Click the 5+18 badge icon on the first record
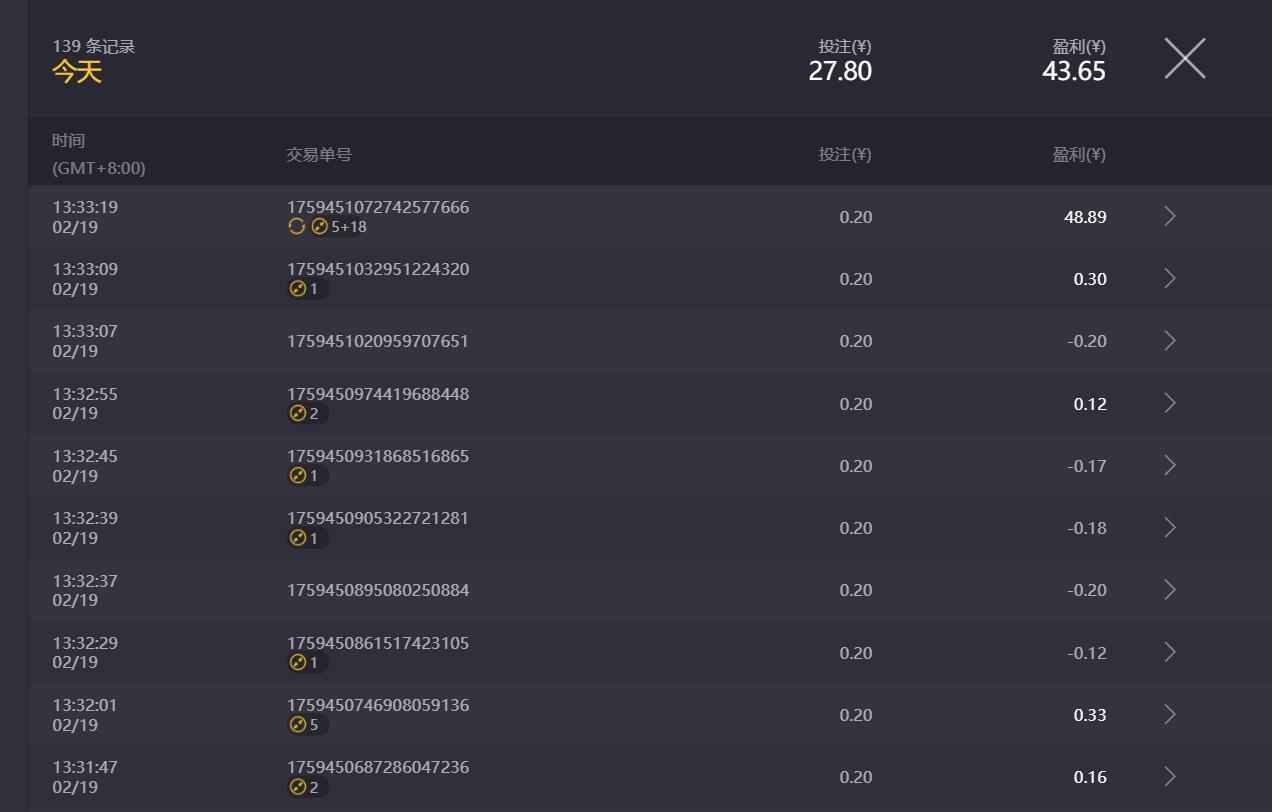This screenshot has height=812, width=1272. point(320,227)
